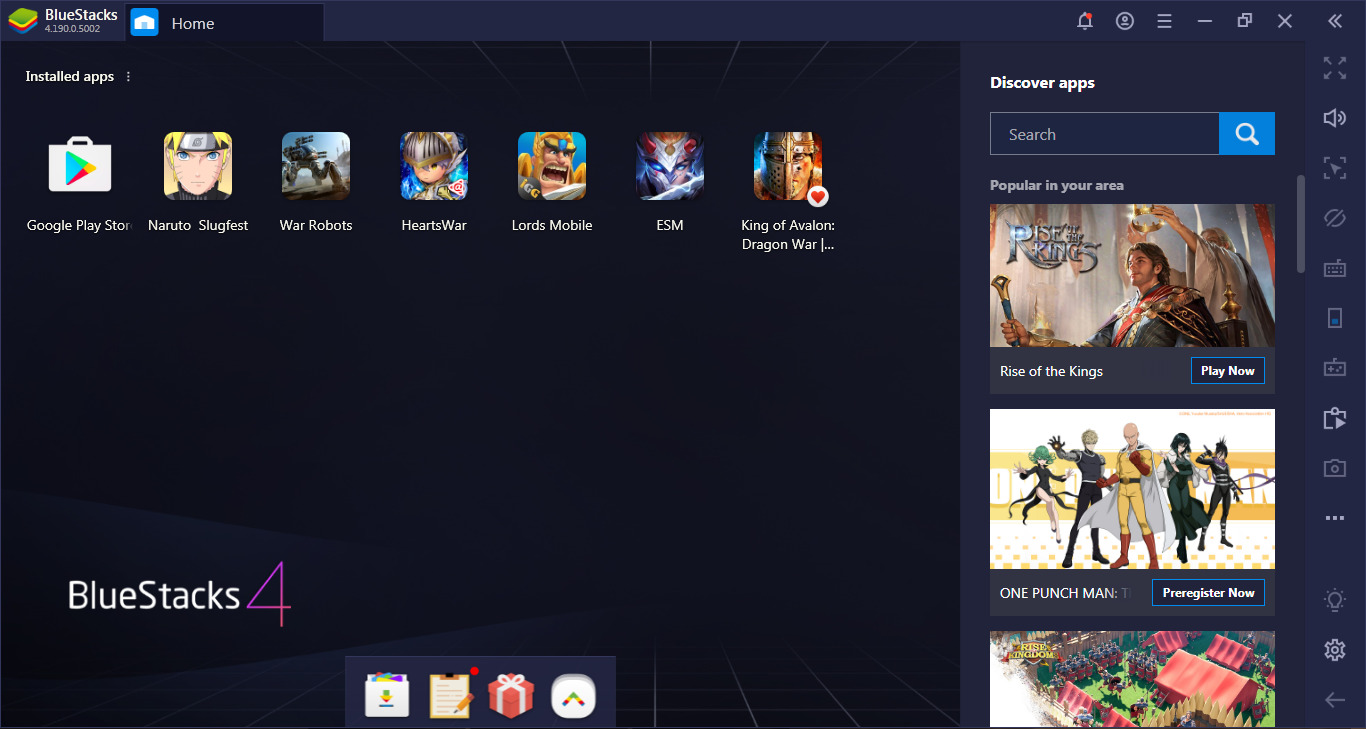This screenshot has height=729, width=1366.
Task: Open the red gift box rewards icon
Action: [511, 696]
